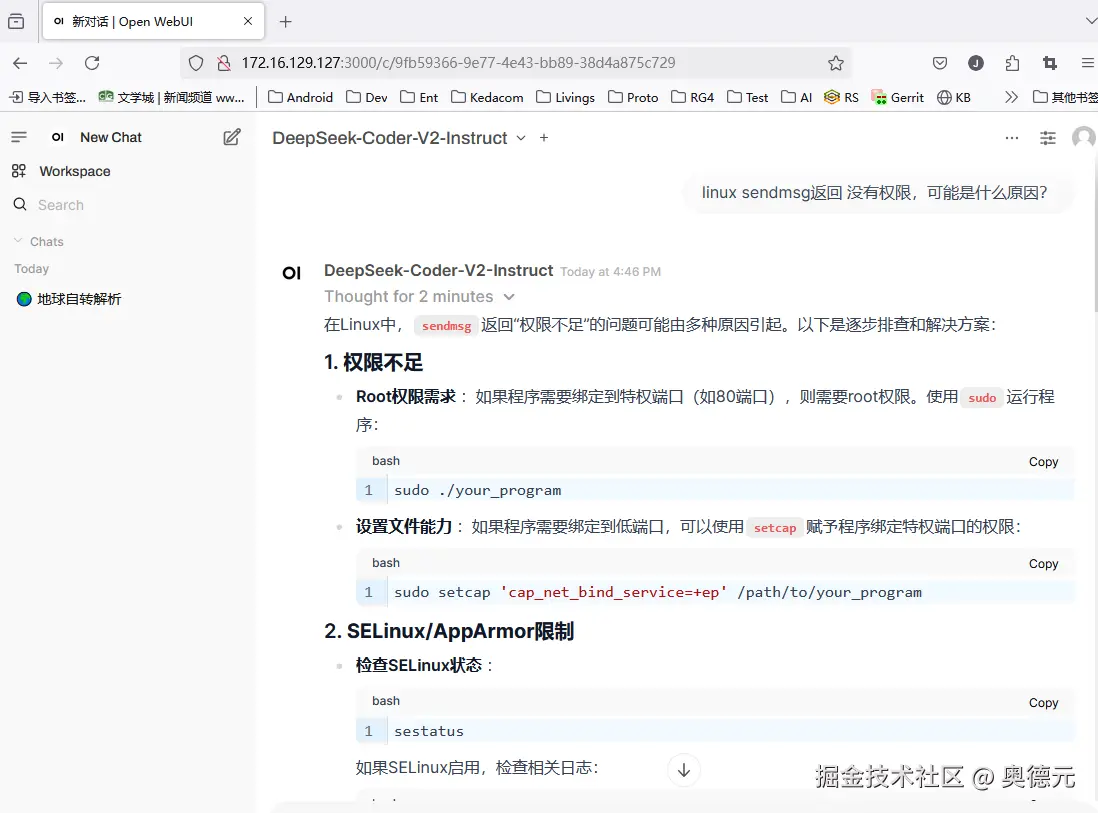1098x813 pixels.
Task: Copy the sestatus code block
Action: [x=1043, y=702]
